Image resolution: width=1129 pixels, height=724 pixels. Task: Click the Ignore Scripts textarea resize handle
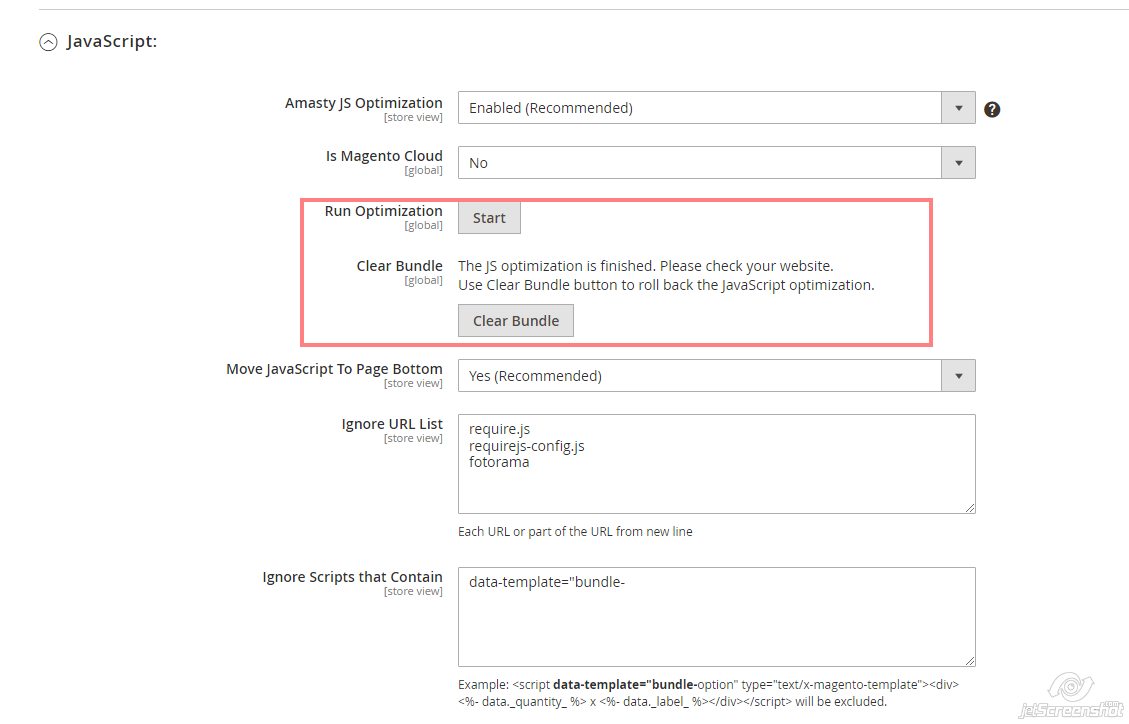[x=969, y=660]
